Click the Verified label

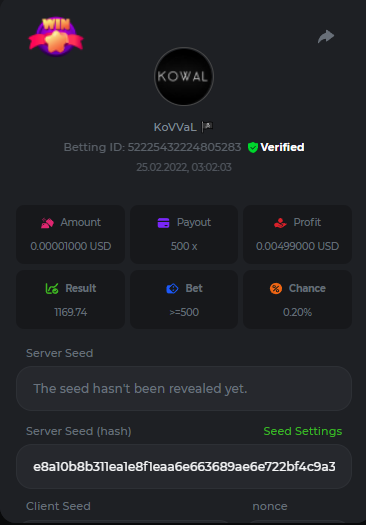coord(282,147)
